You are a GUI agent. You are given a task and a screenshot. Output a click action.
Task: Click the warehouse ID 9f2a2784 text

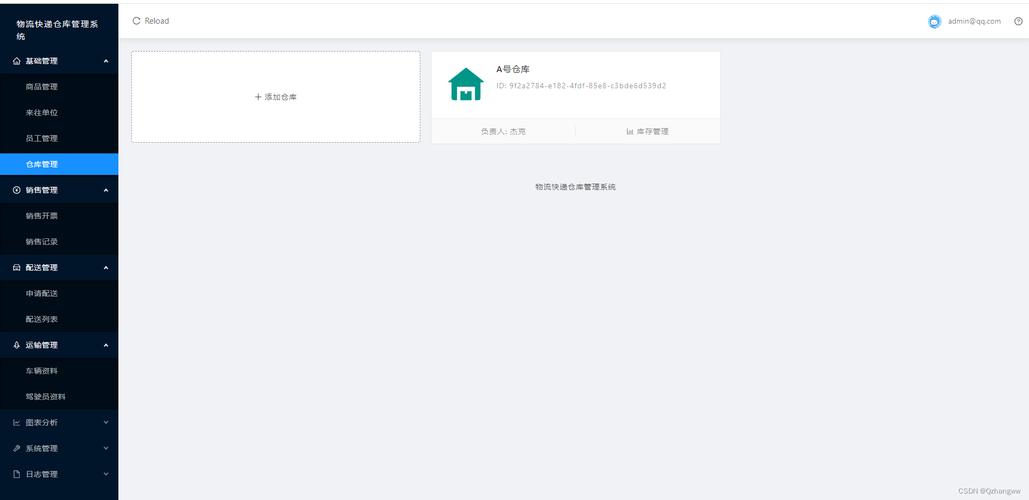coord(581,86)
